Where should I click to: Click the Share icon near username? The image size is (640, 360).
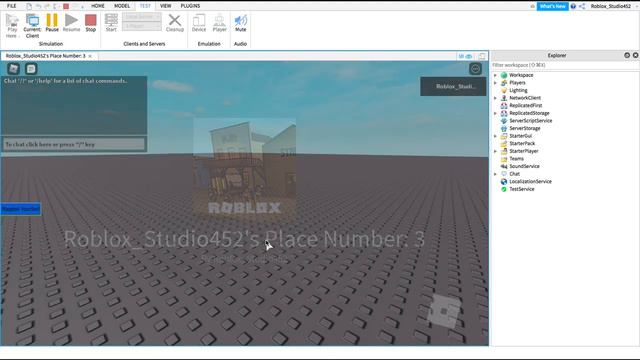click(582, 6)
